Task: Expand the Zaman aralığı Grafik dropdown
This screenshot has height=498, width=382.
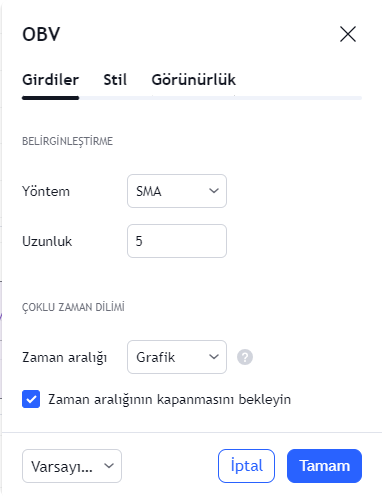Action: tap(177, 357)
